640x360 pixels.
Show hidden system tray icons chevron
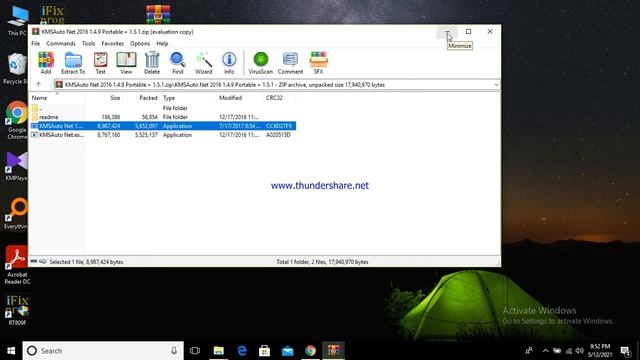click(545, 351)
